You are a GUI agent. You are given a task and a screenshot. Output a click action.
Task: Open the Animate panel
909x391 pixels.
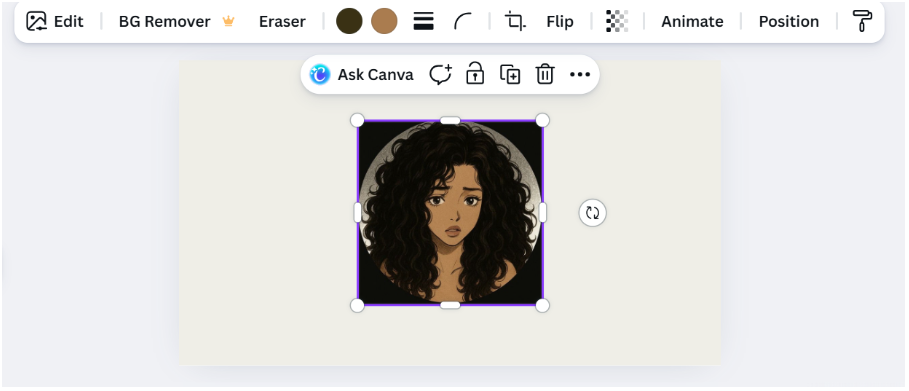coord(692,21)
